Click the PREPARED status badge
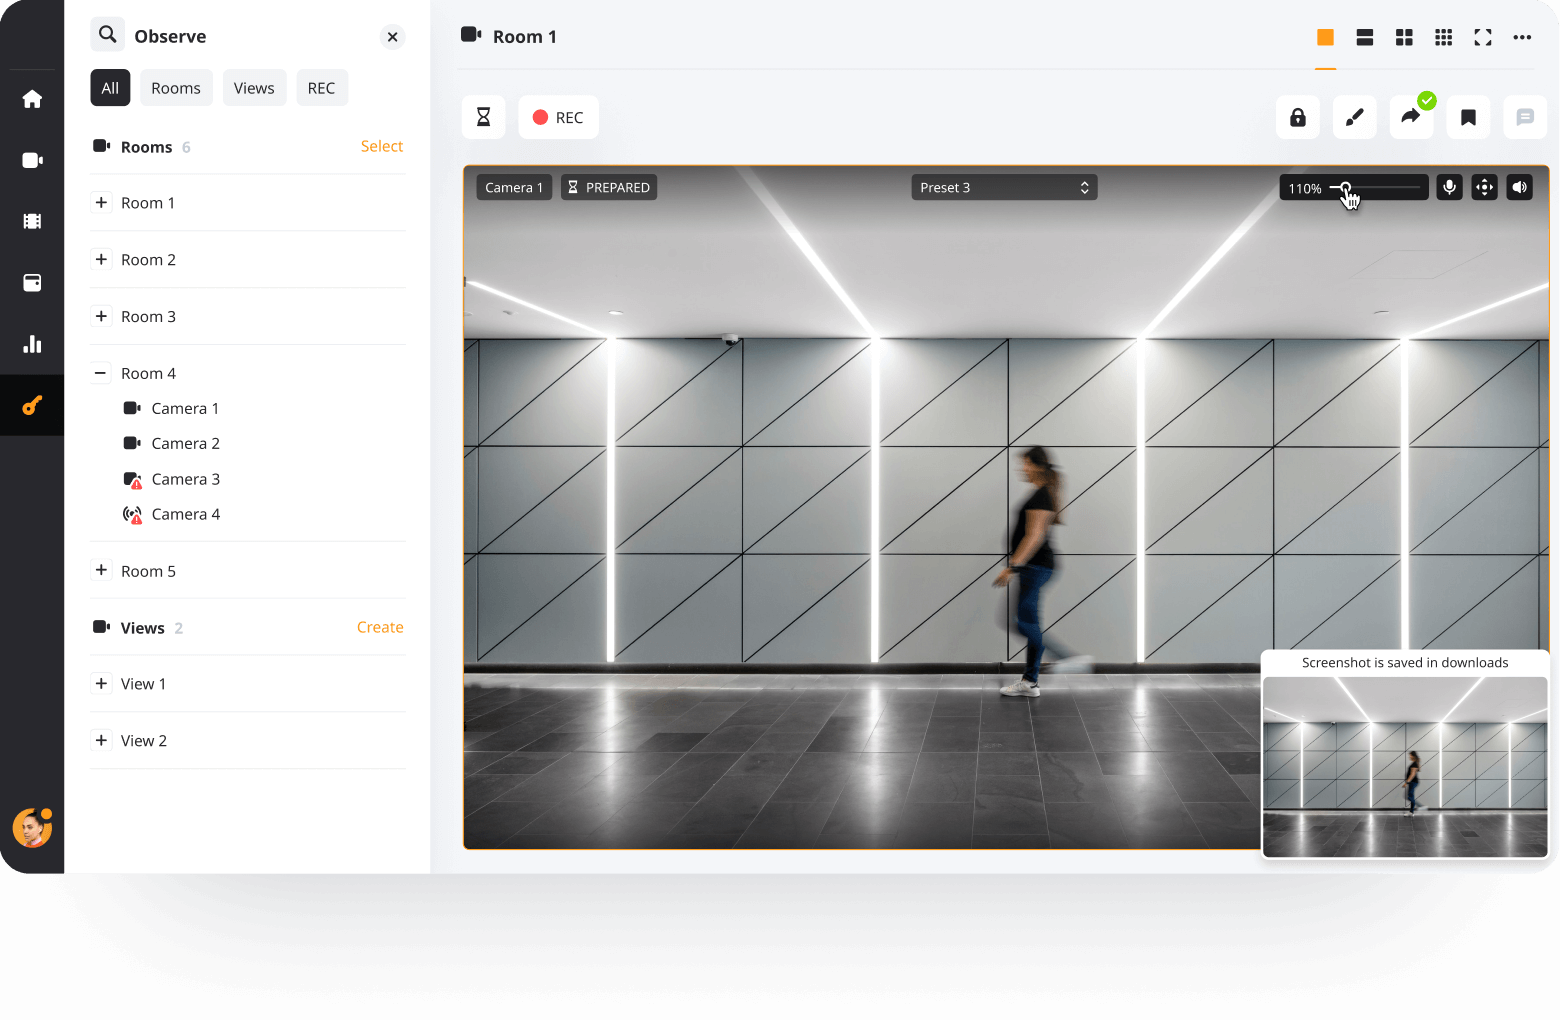 [609, 188]
